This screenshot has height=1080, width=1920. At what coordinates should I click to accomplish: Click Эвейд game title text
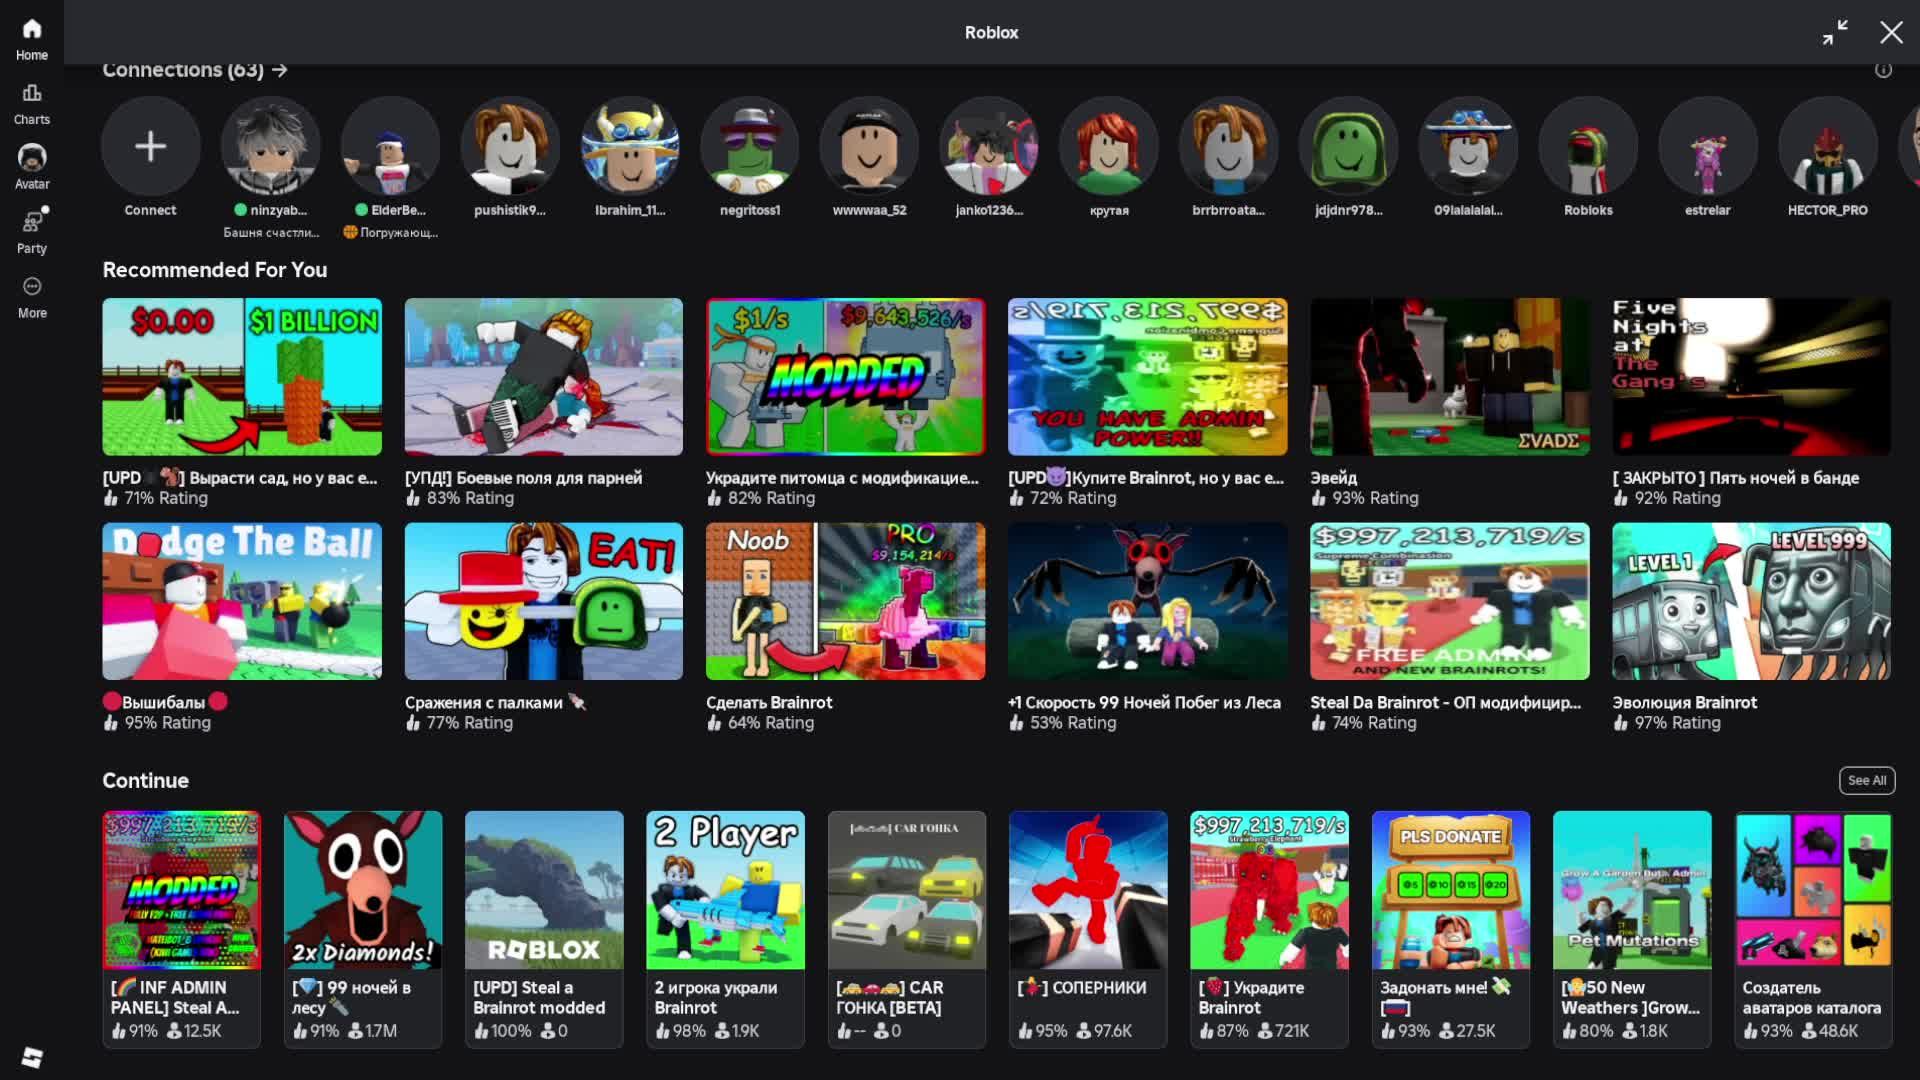[1334, 478]
